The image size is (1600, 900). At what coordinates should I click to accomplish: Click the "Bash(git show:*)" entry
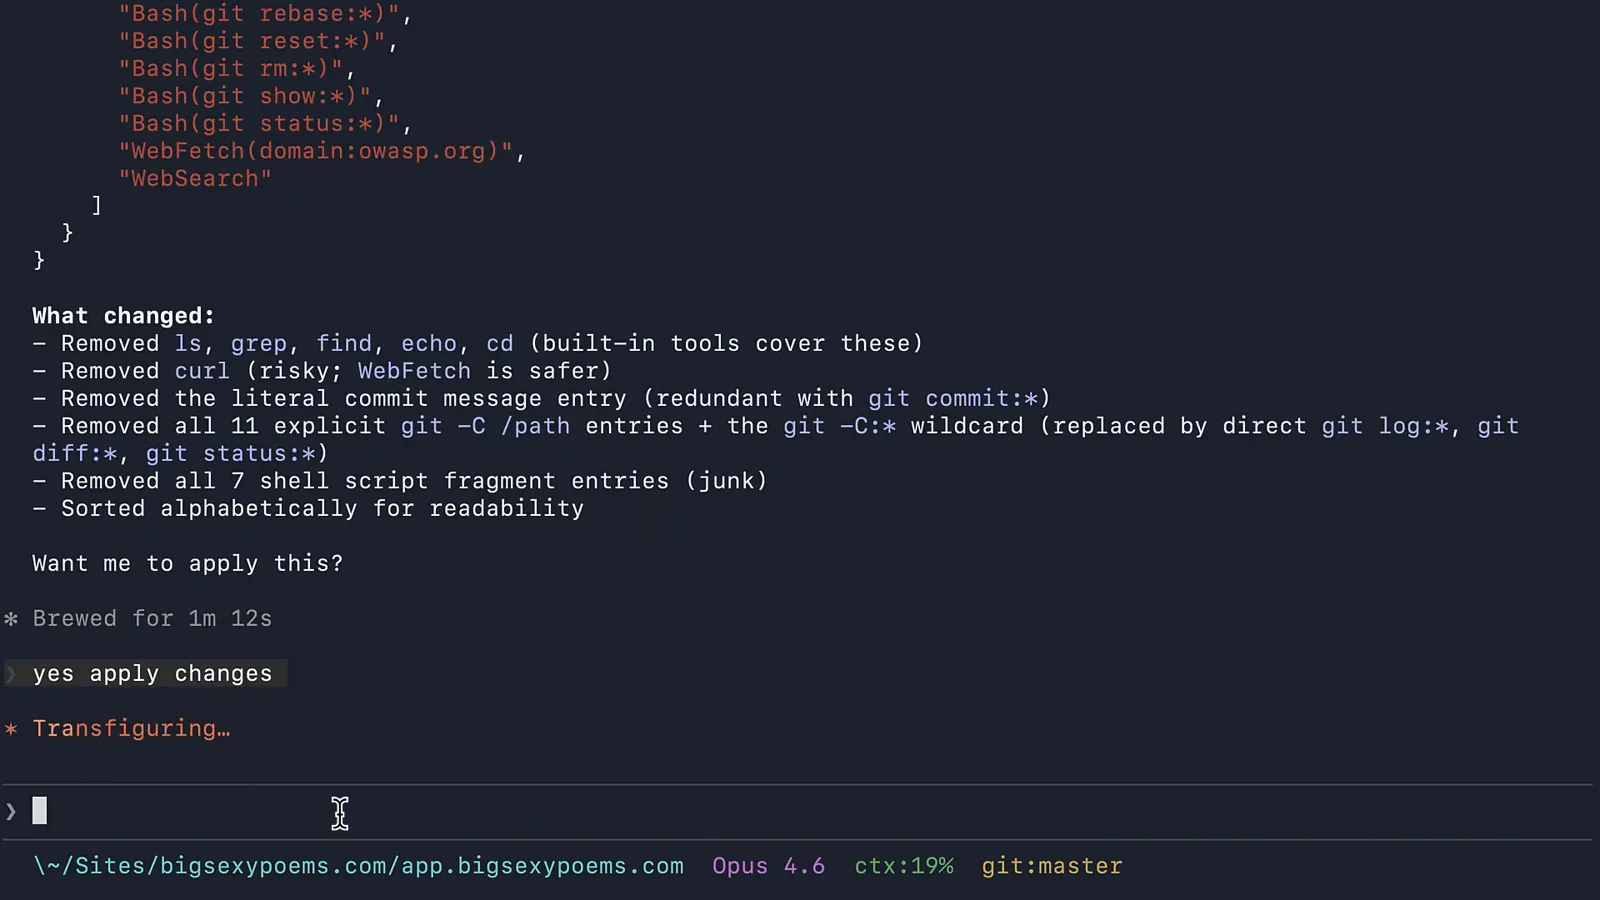pos(245,96)
